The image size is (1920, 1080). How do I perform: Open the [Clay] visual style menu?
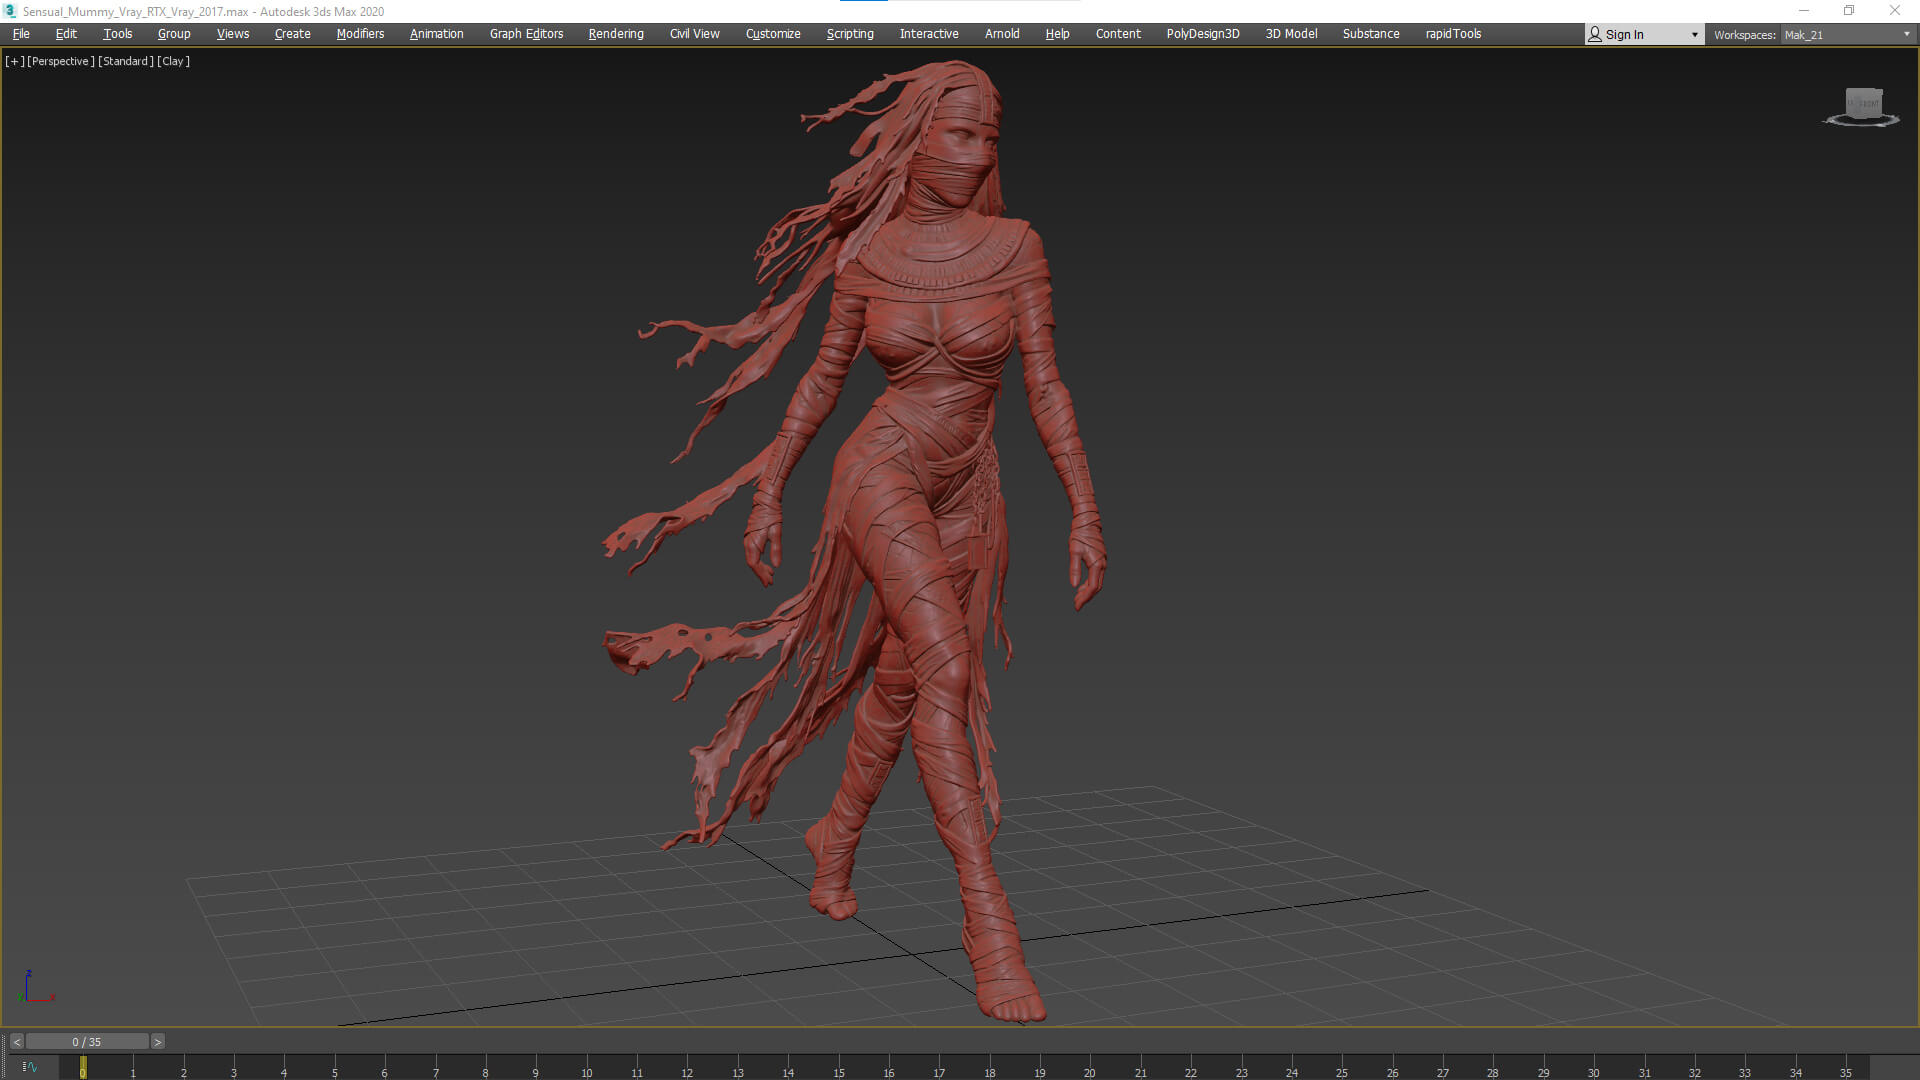(x=173, y=61)
